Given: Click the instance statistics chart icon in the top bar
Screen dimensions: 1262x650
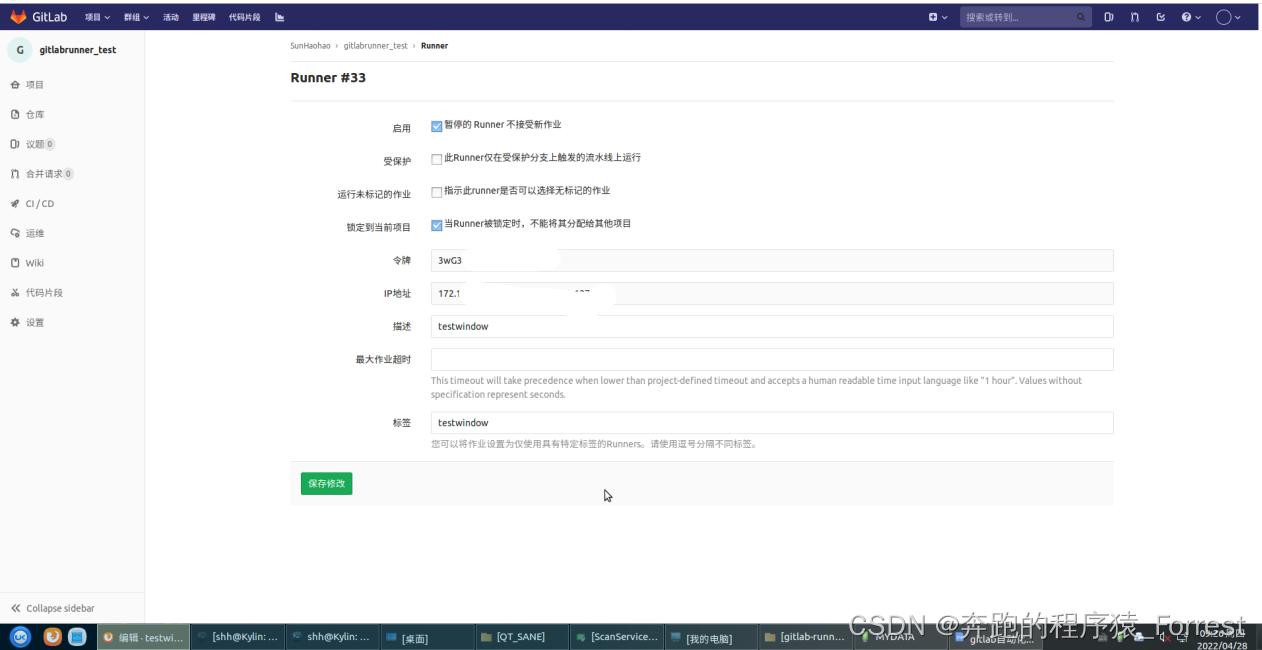Looking at the screenshot, I should click(x=279, y=17).
